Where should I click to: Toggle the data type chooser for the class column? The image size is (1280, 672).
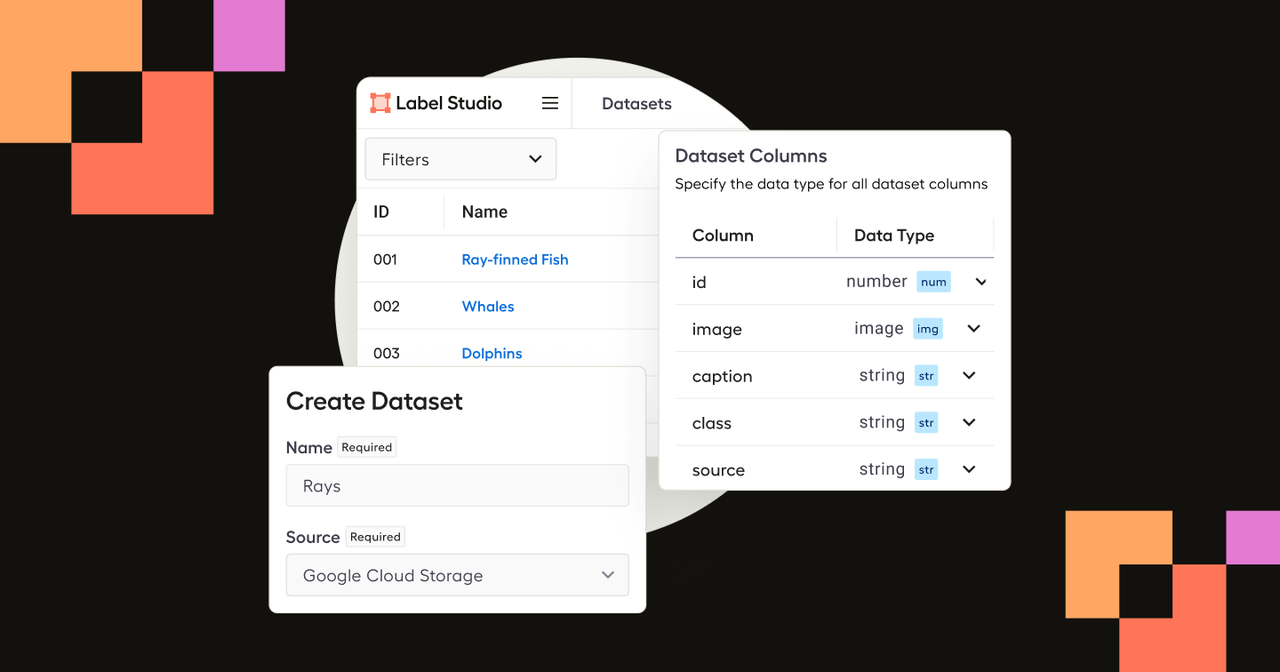pos(968,422)
